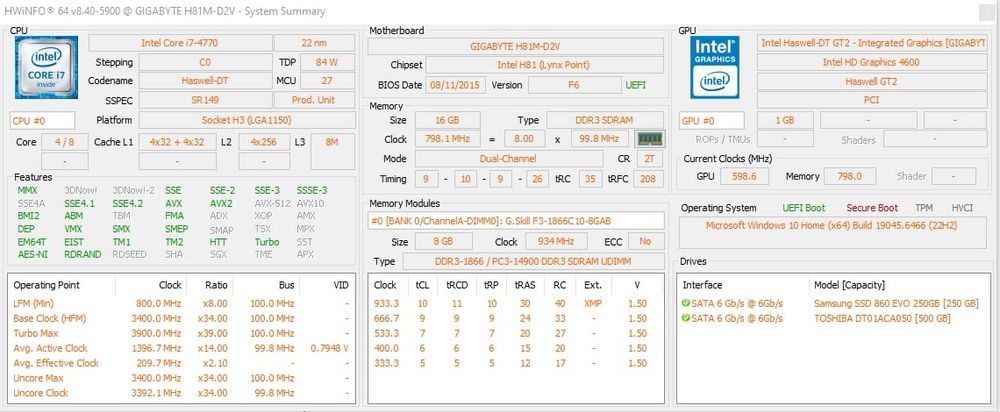
Task: Click the AES-NI feature label
Action: coord(32,254)
